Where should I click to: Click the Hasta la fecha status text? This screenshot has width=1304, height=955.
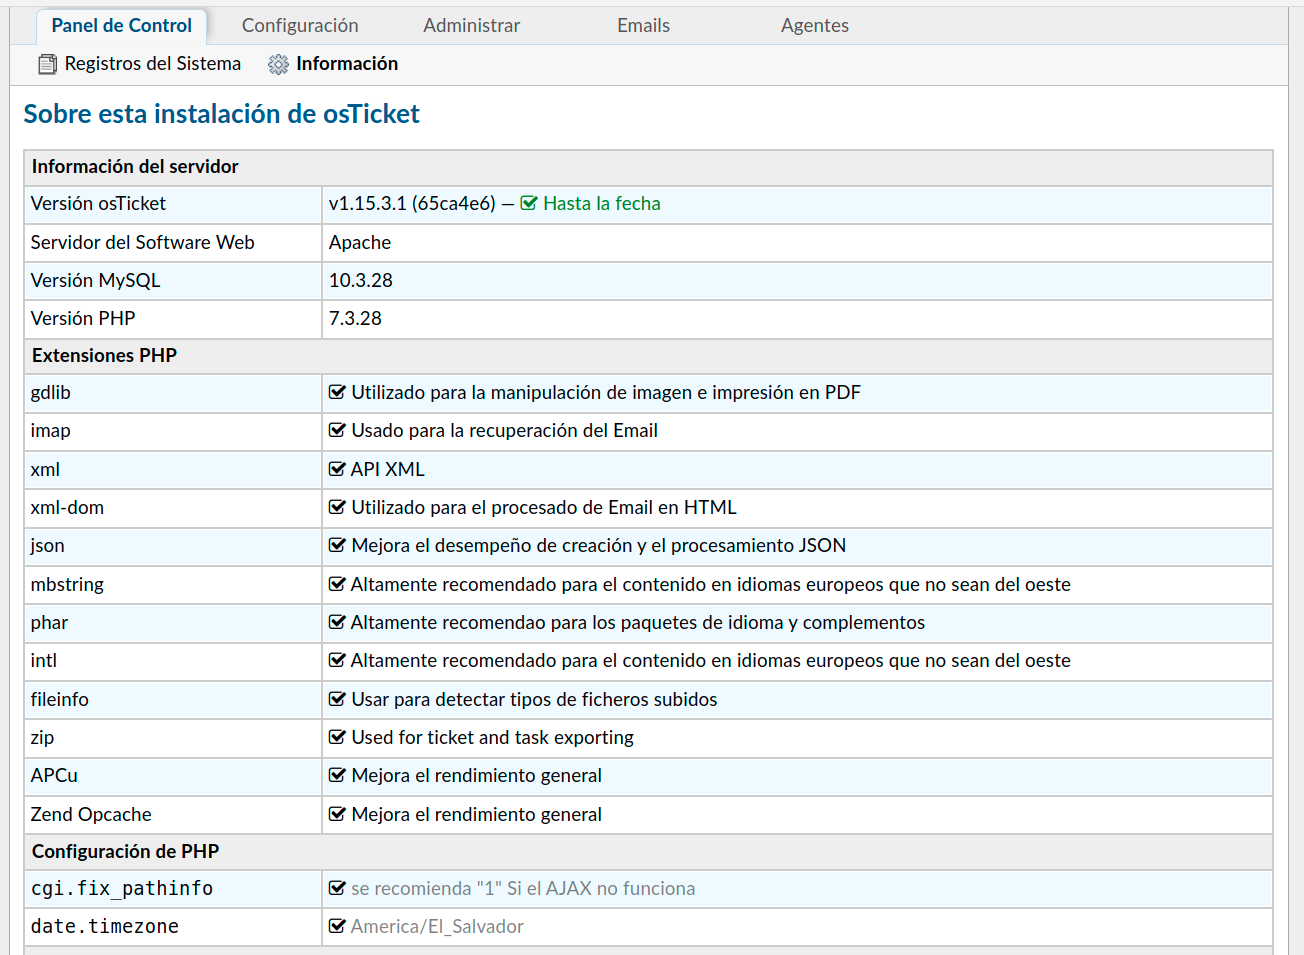(601, 204)
